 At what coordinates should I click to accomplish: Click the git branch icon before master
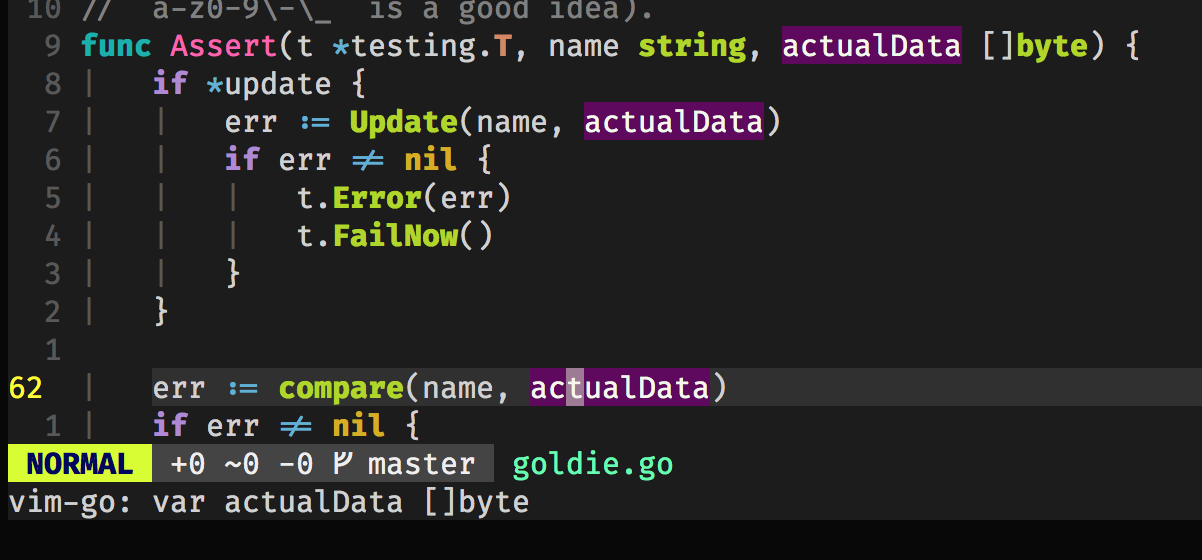[x=344, y=465]
